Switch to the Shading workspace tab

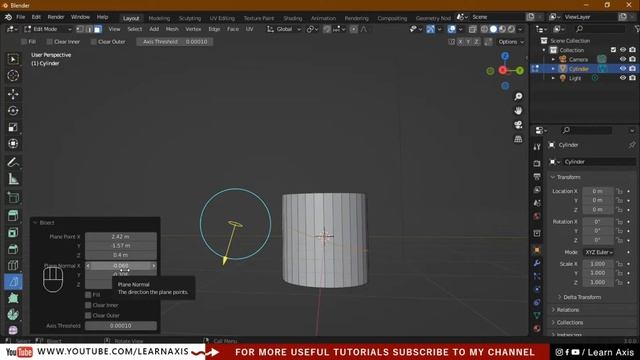(293, 18)
